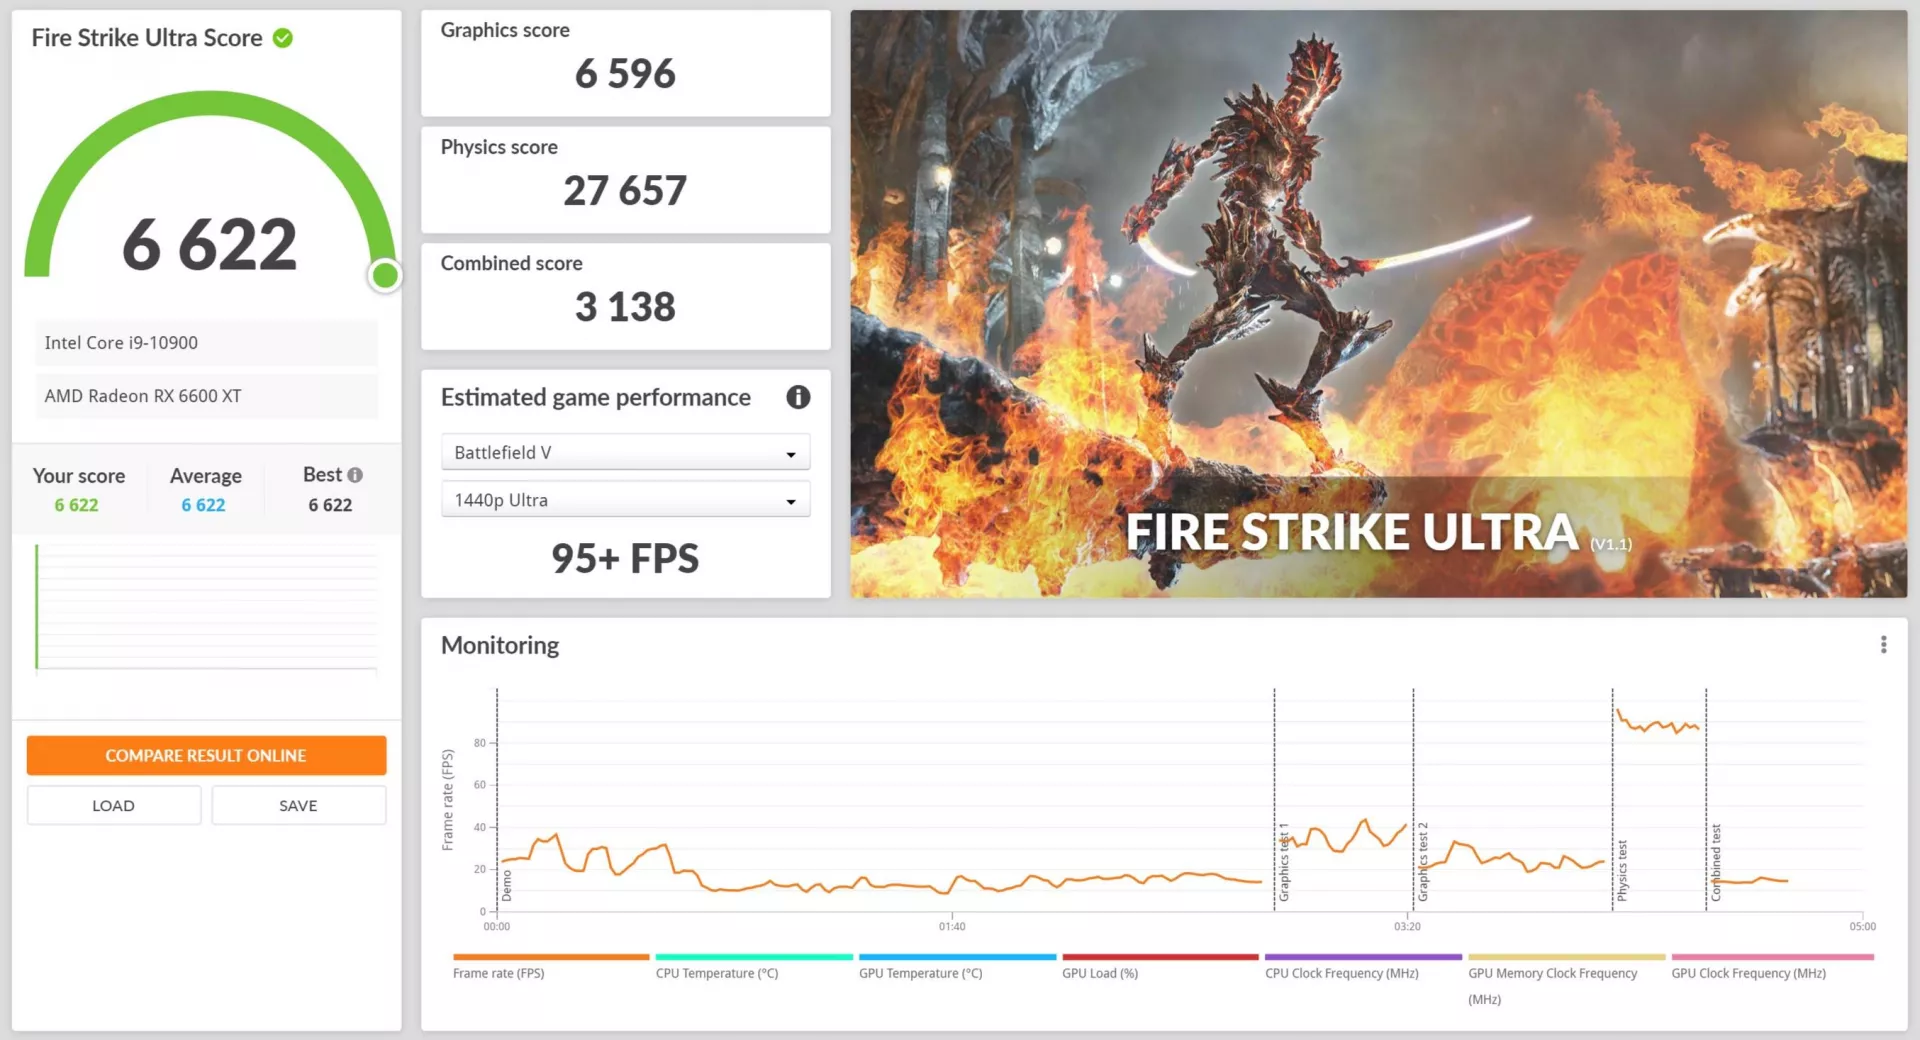This screenshot has width=1920, height=1040.
Task: Click the Estimated game performance heading
Action: tap(596, 397)
